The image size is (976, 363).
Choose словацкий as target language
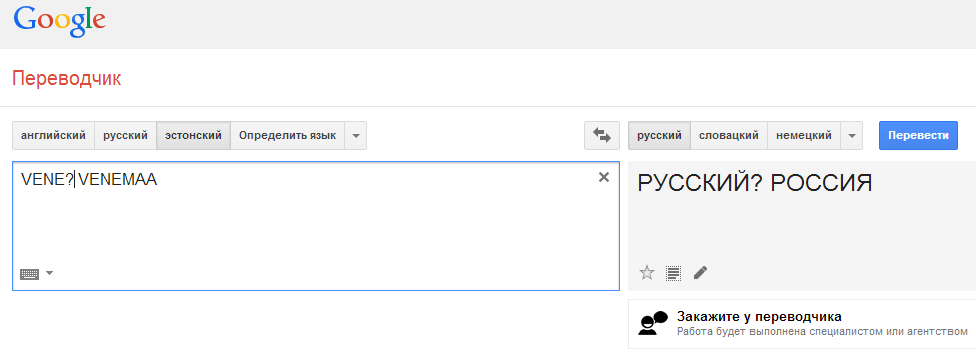coord(728,136)
